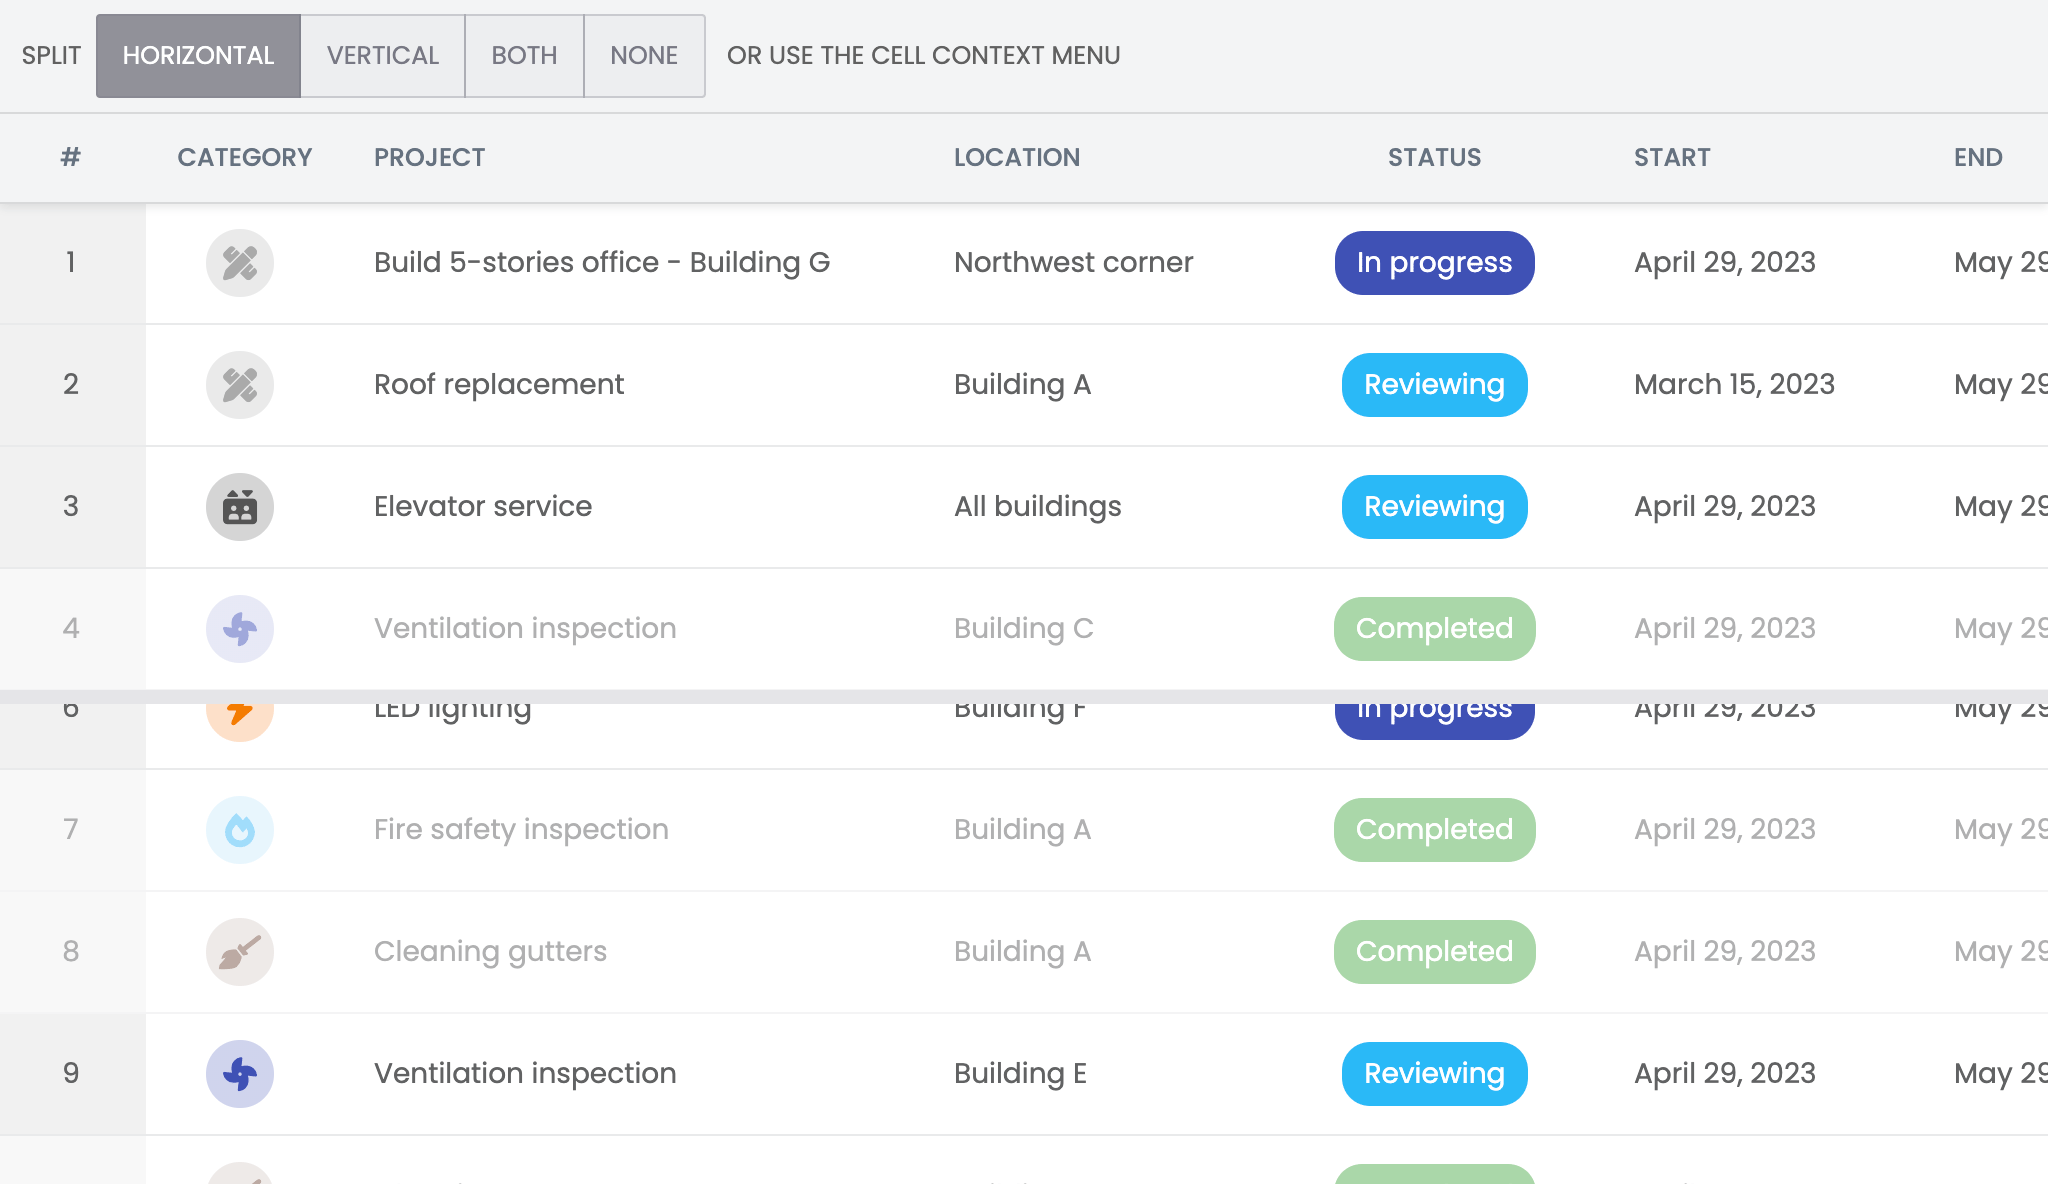The height and width of the screenshot is (1184, 2048).
Task: Click the CATEGORY column header
Action: point(245,157)
